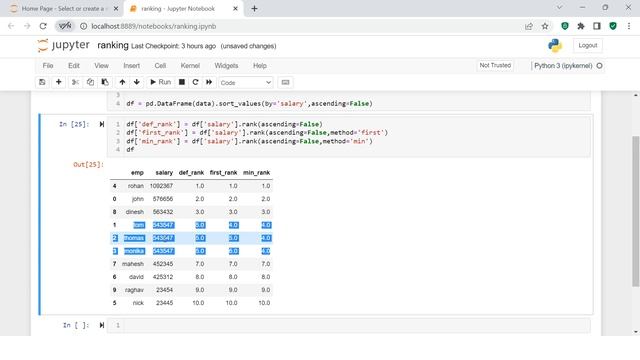This screenshot has width=640, height=360.
Task: Open the command palette keyboard icon
Action: 285,82
